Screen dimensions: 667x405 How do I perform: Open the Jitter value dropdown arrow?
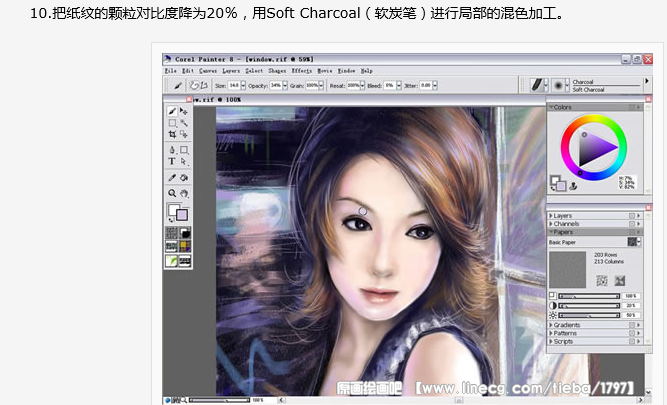pos(435,86)
